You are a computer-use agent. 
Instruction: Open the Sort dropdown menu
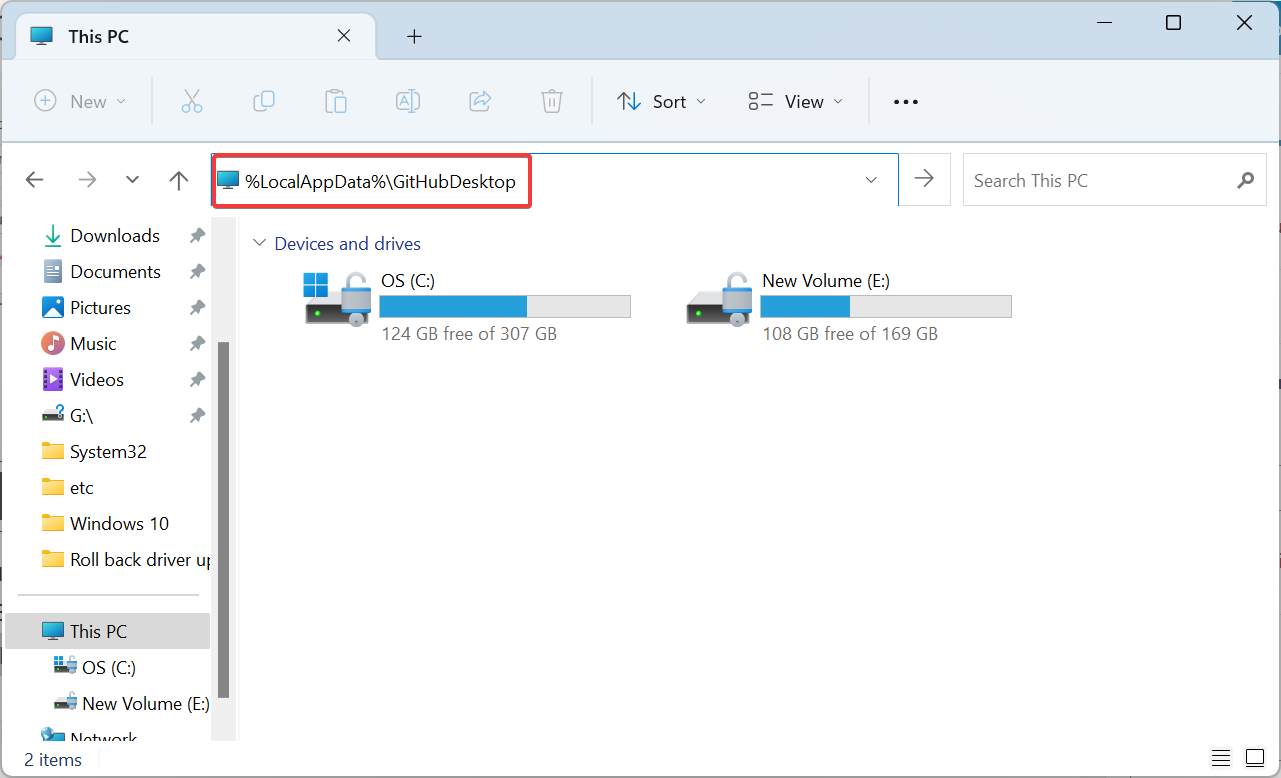click(x=662, y=101)
